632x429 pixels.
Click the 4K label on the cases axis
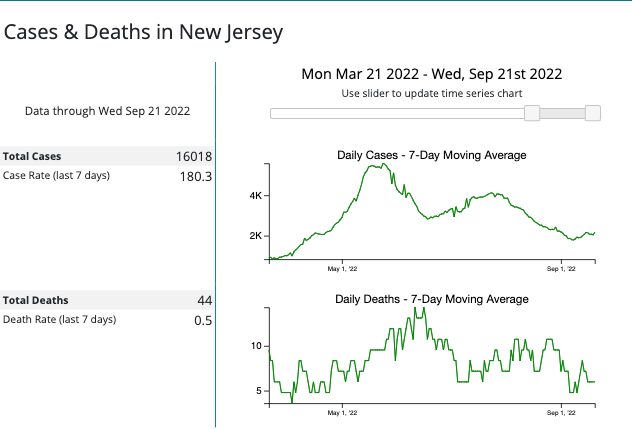pos(256,196)
